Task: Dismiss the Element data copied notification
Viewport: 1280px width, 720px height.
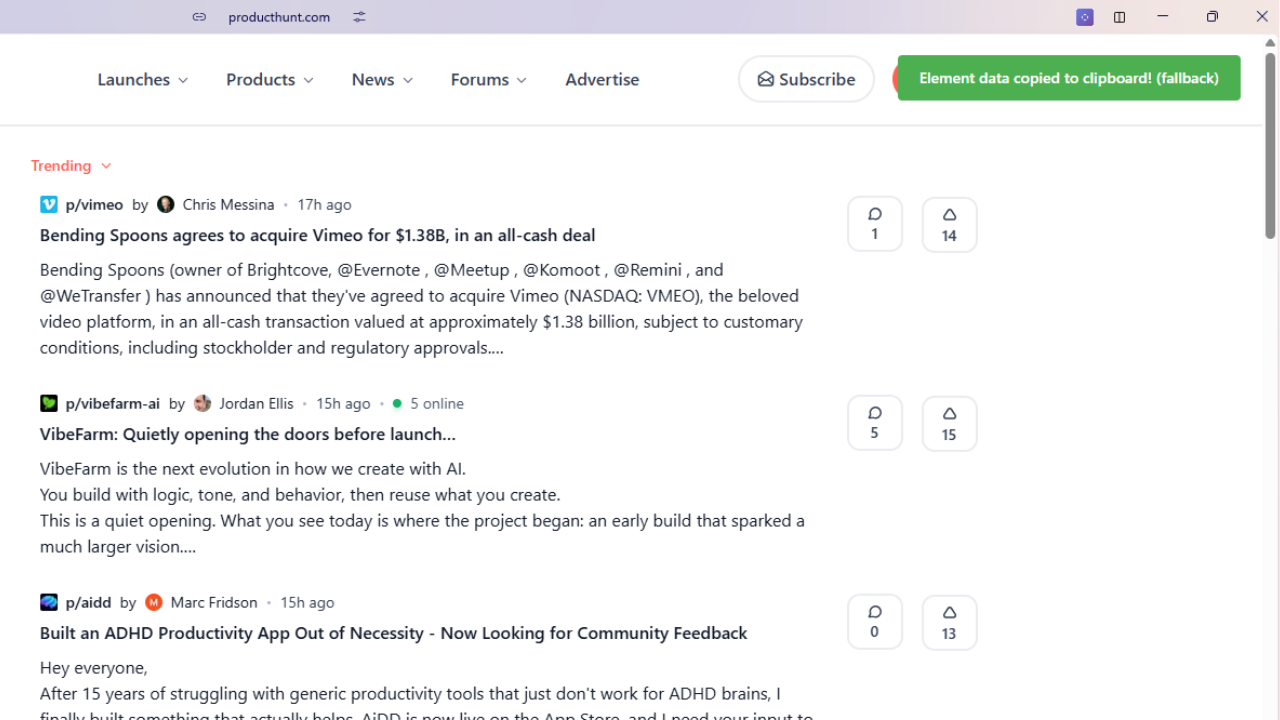Action: 1069,78
